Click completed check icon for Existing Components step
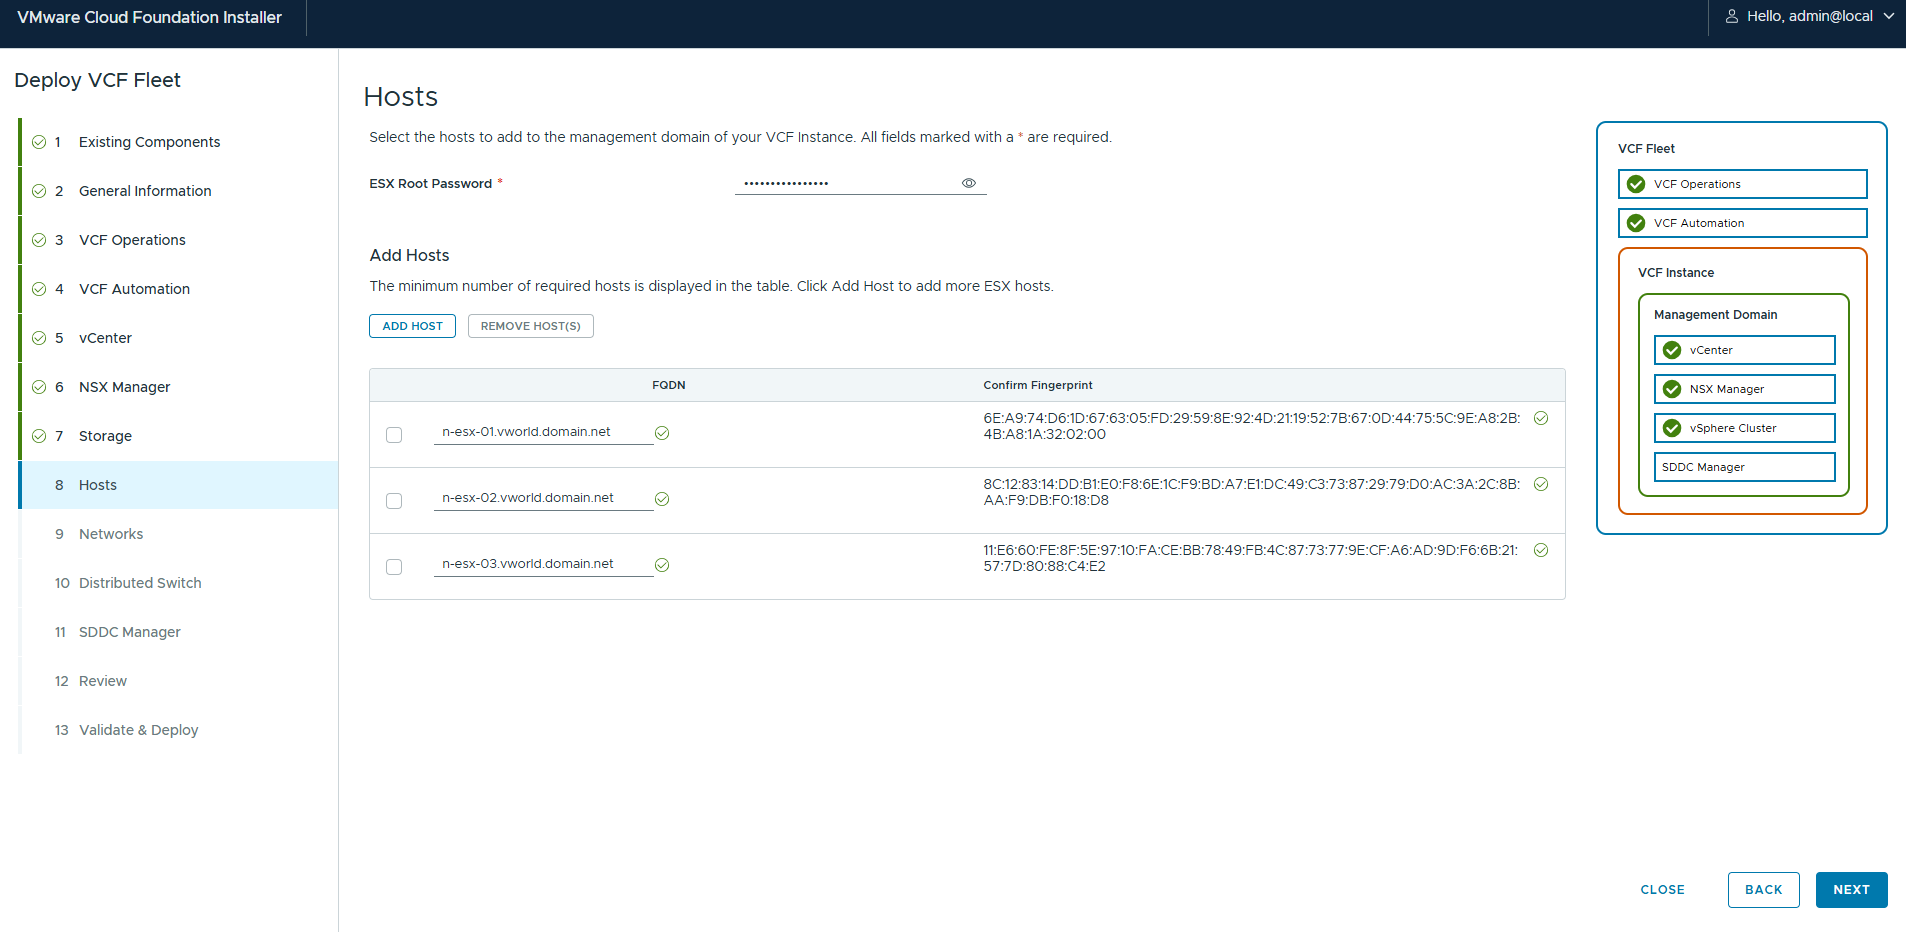 [x=39, y=142]
